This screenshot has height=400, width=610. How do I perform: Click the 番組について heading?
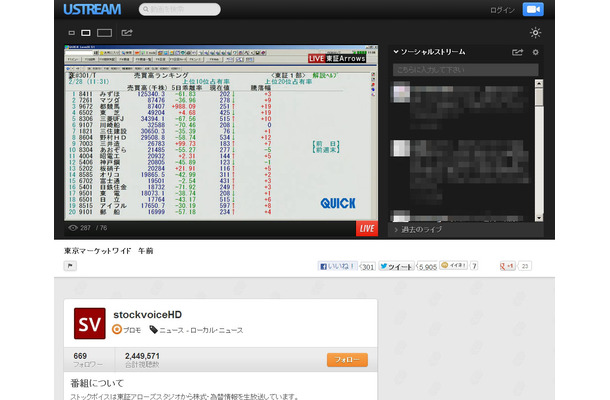coord(97,383)
